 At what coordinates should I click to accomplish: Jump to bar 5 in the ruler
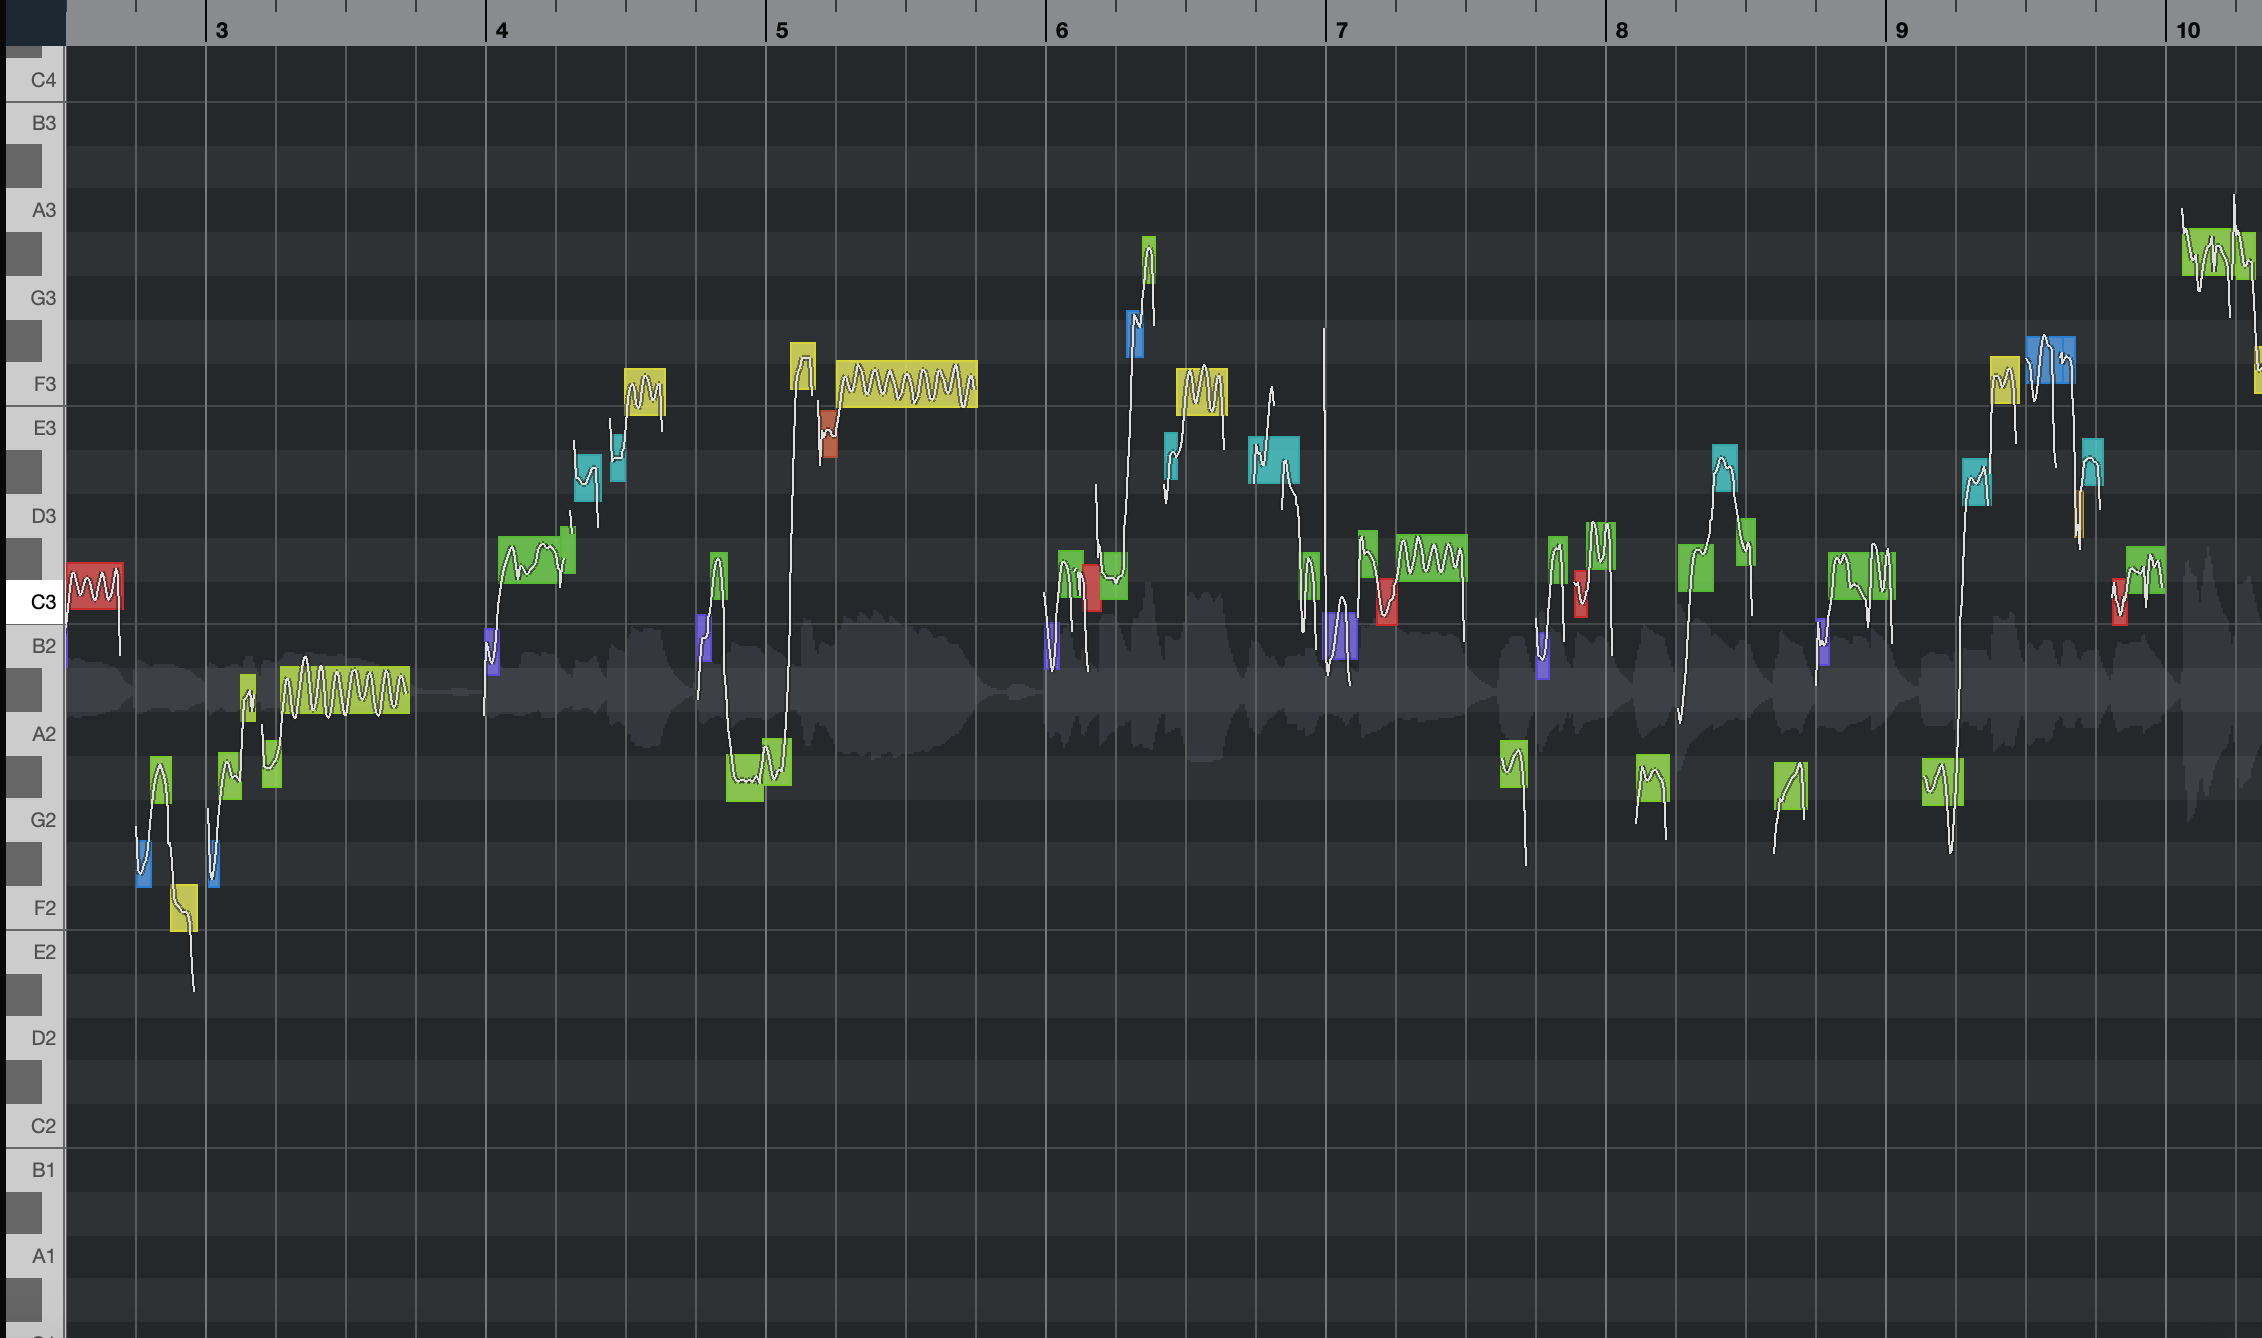(782, 30)
